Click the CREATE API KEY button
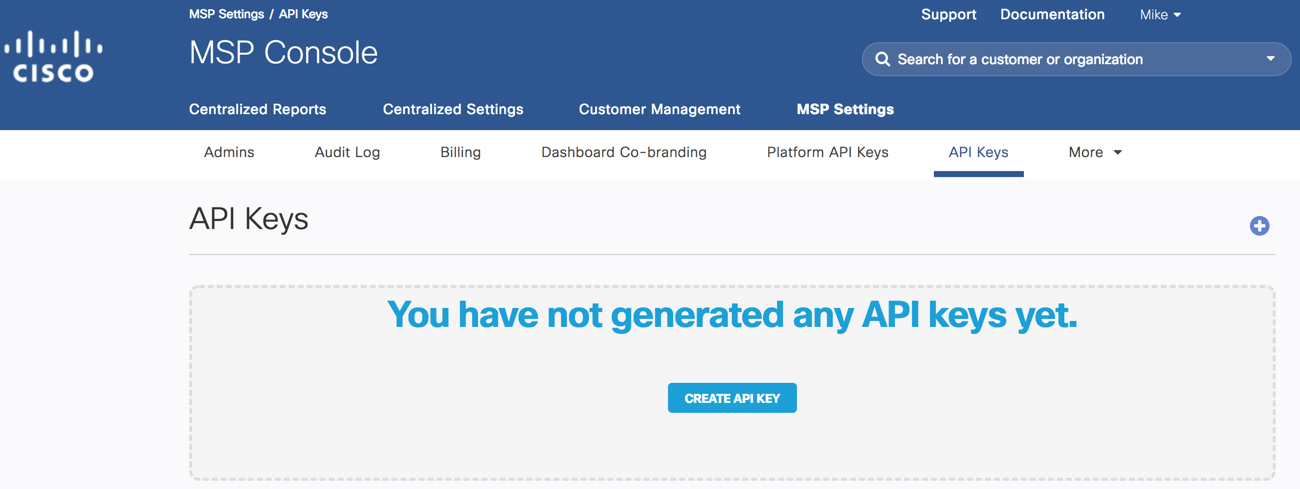The width and height of the screenshot is (1300, 489). (x=732, y=398)
